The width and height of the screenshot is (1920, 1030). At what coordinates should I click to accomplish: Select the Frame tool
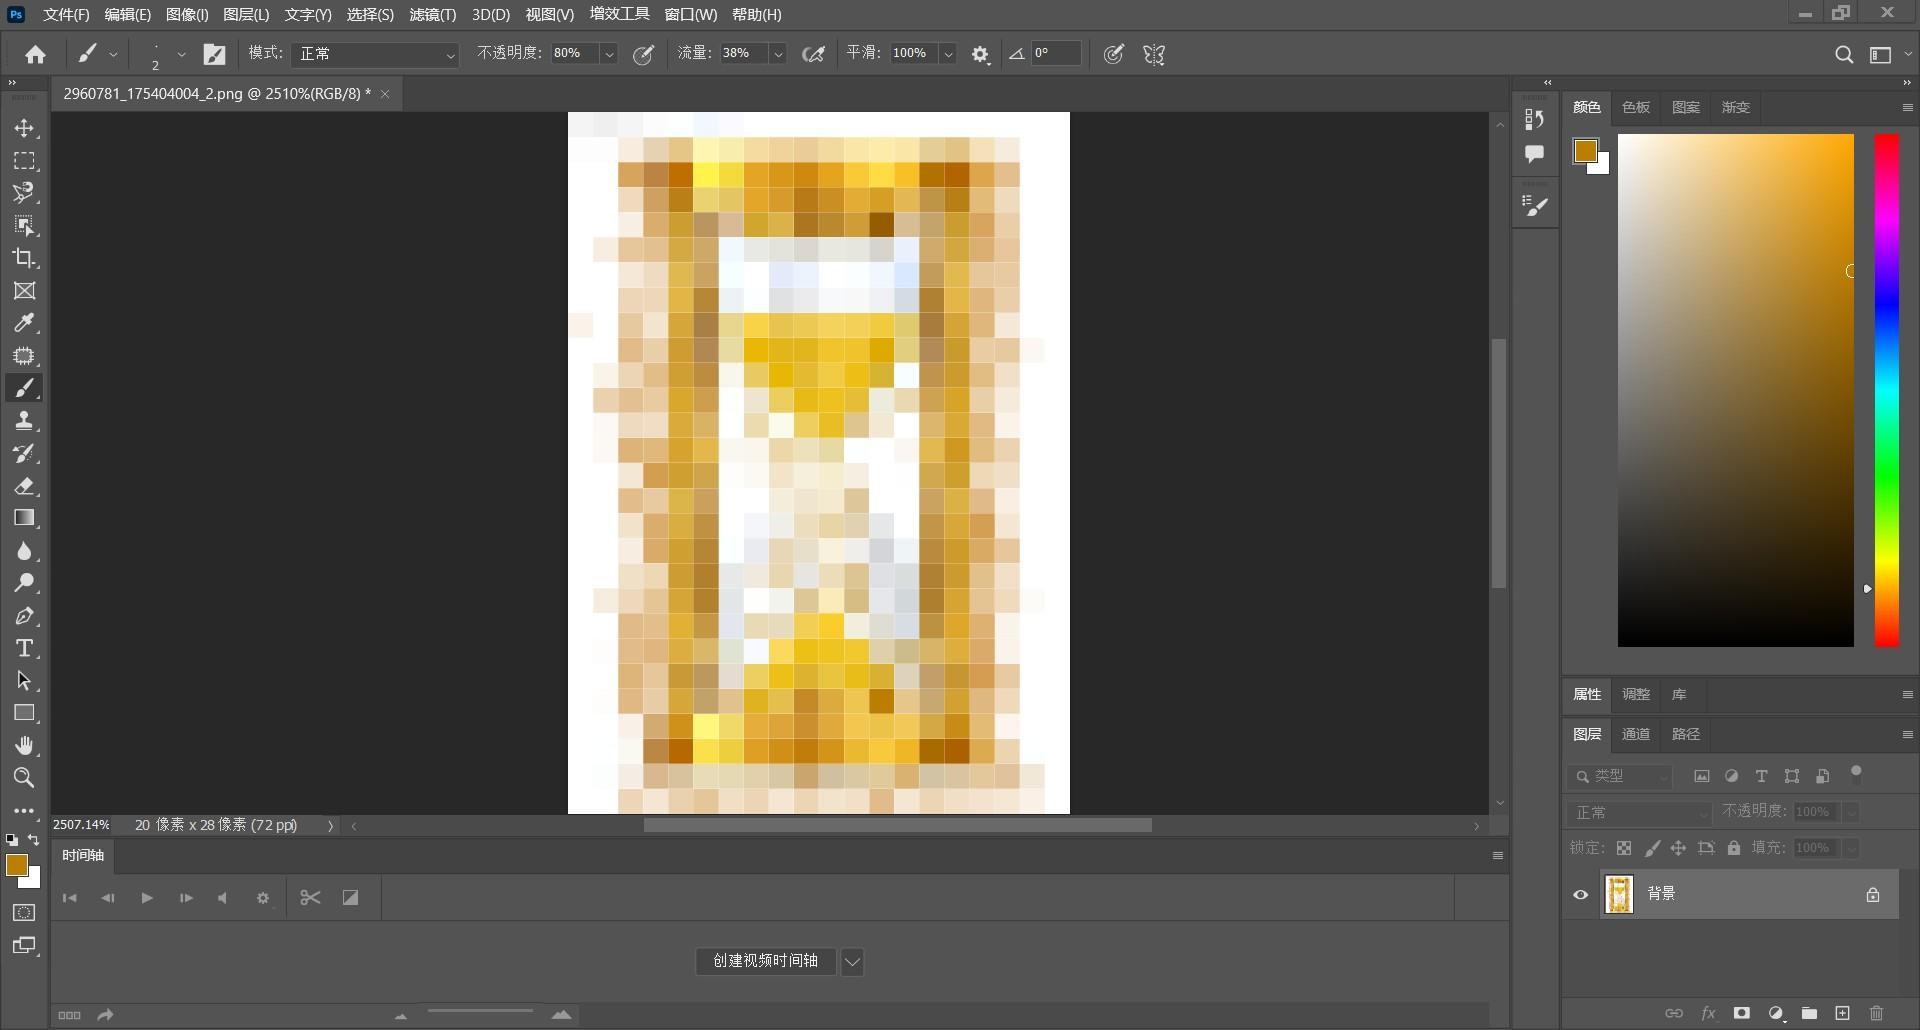click(25, 291)
